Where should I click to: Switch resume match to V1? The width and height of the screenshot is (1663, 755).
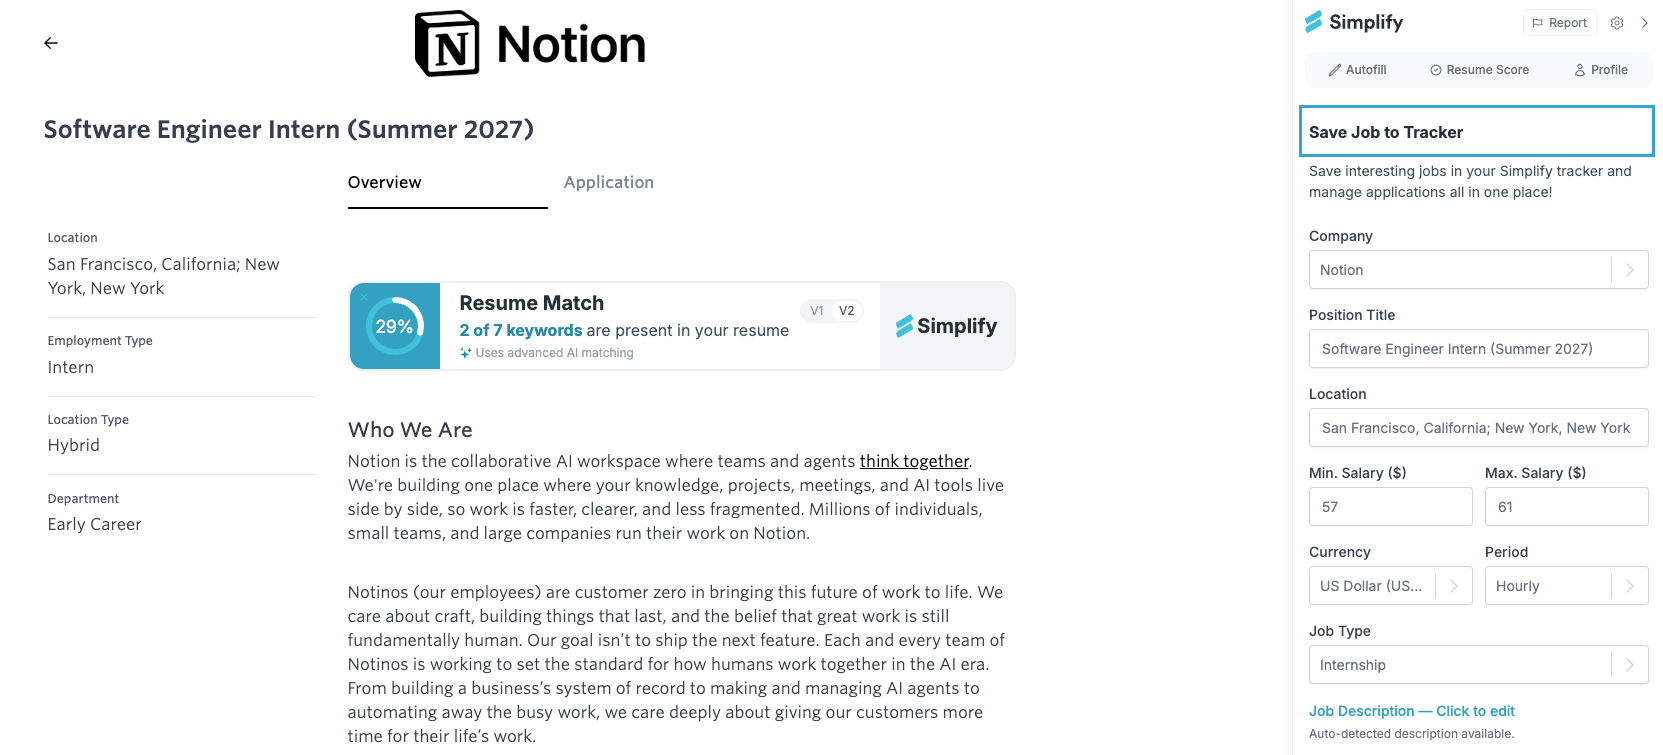point(817,311)
